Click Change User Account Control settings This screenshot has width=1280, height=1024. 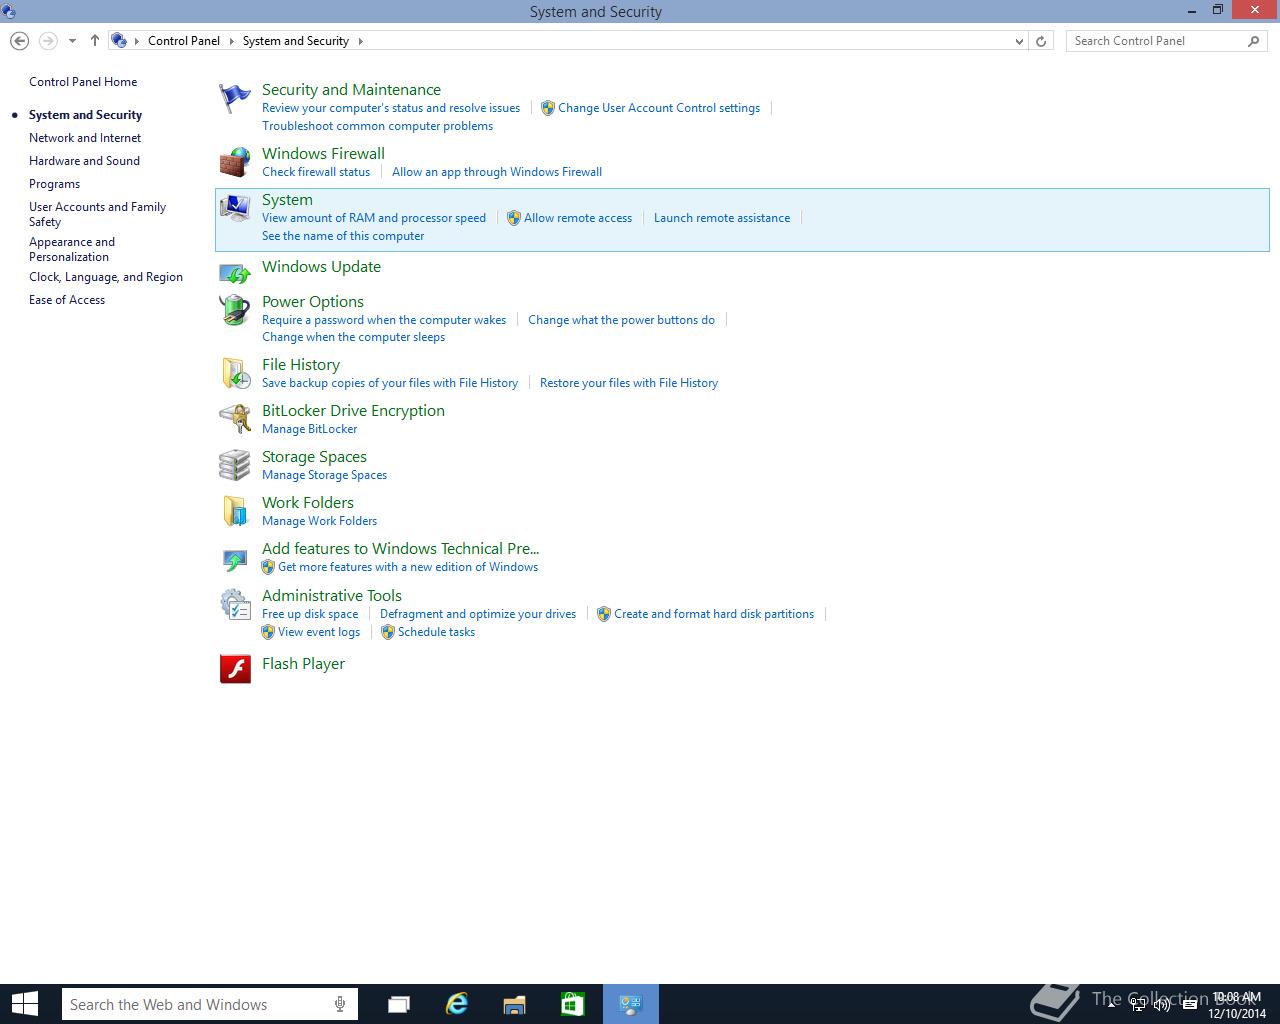click(659, 108)
